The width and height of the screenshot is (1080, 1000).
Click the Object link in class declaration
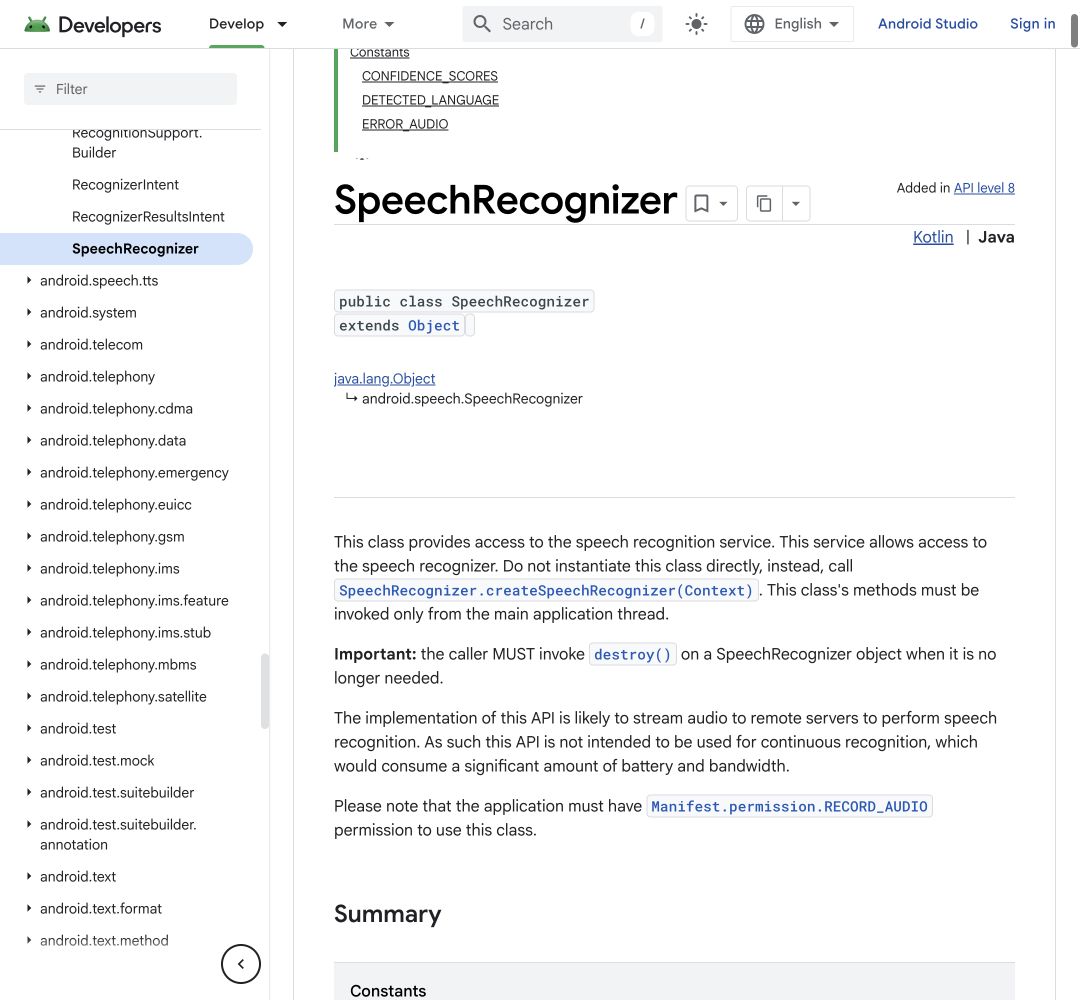click(433, 326)
